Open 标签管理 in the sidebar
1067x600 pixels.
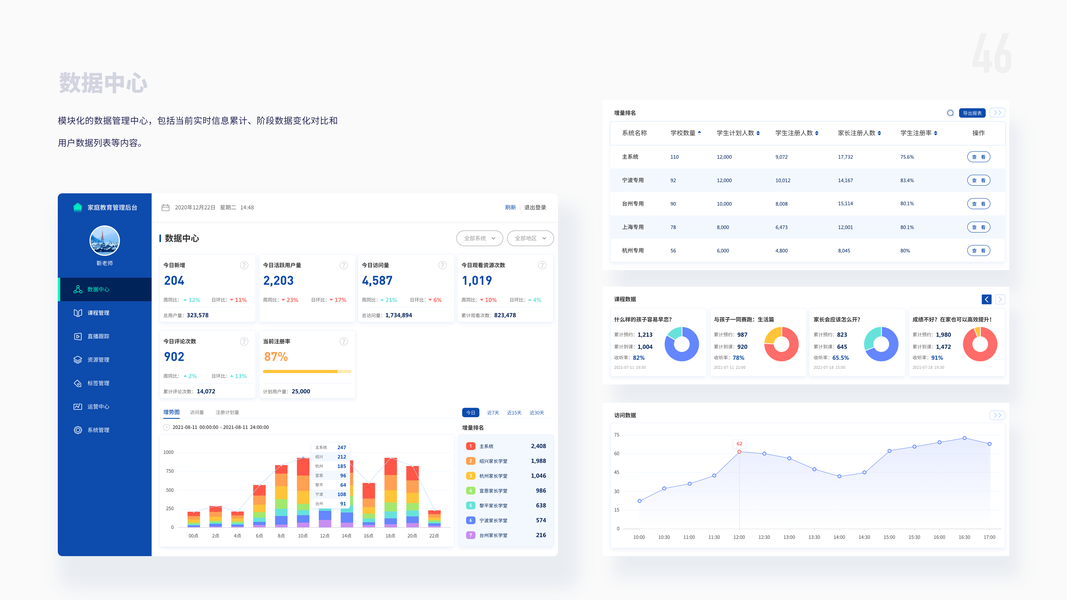click(105, 383)
